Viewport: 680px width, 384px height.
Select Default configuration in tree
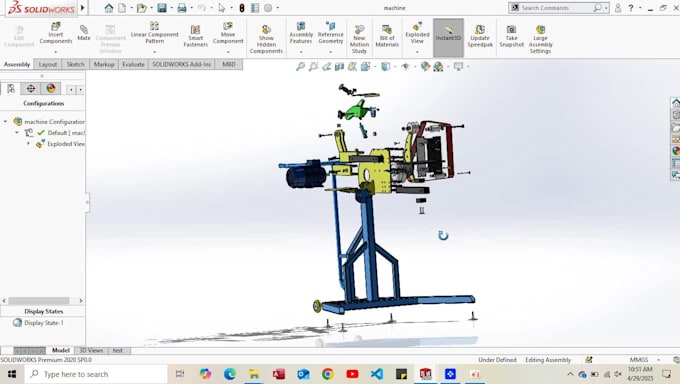(x=65, y=132)
